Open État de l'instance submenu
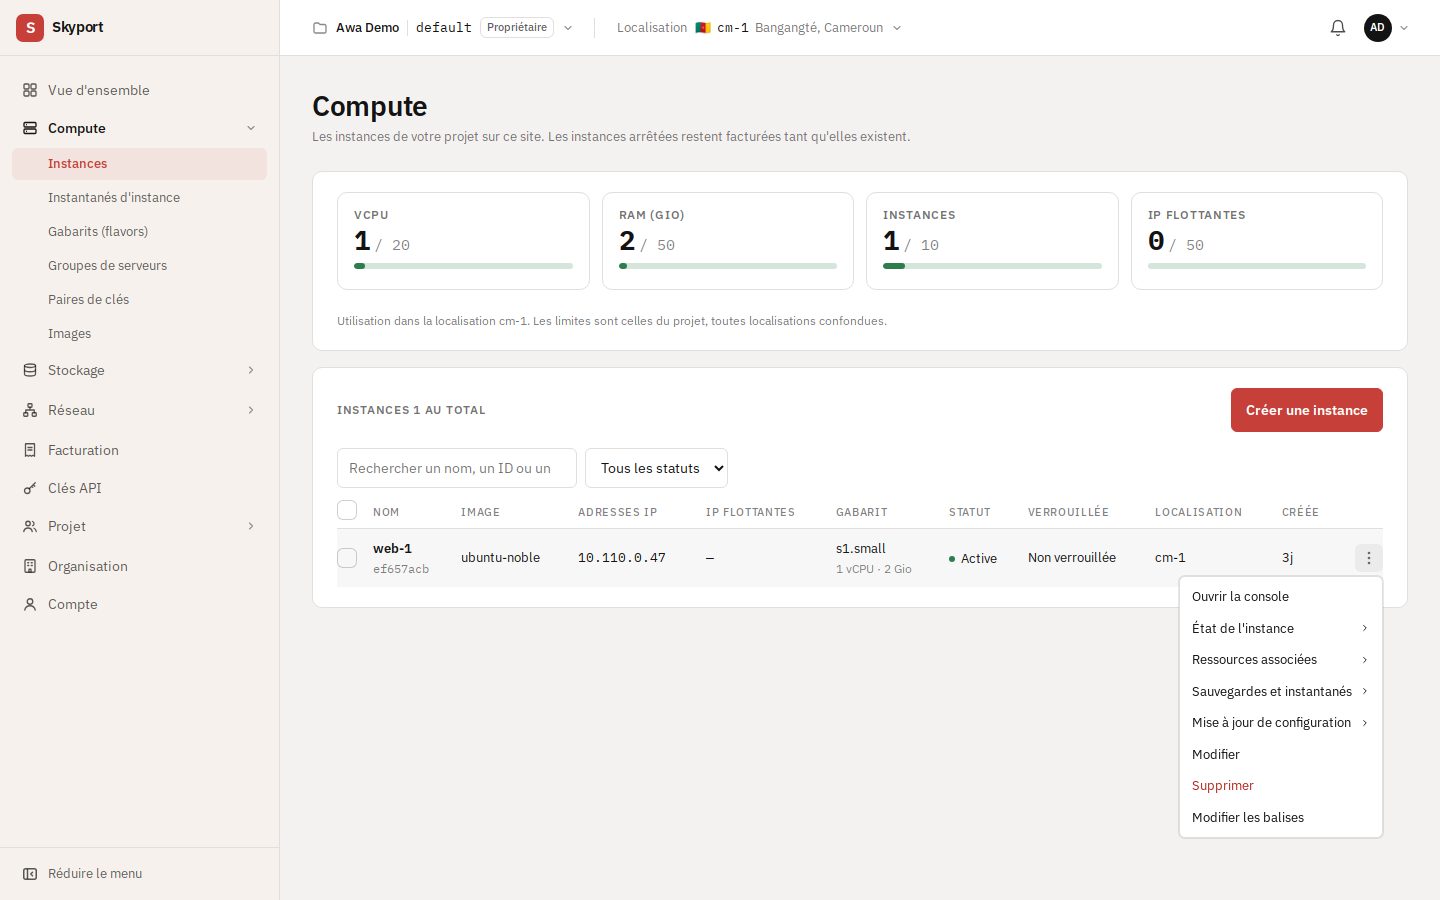This screenshot has width=1440, height=900. point(1281,628)
